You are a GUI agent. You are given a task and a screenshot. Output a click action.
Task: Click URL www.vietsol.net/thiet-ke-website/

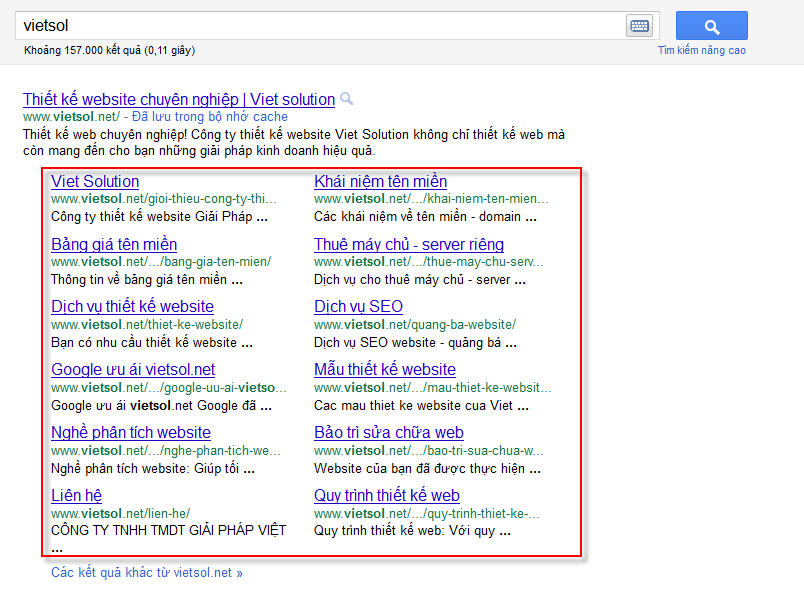[147, 325]
